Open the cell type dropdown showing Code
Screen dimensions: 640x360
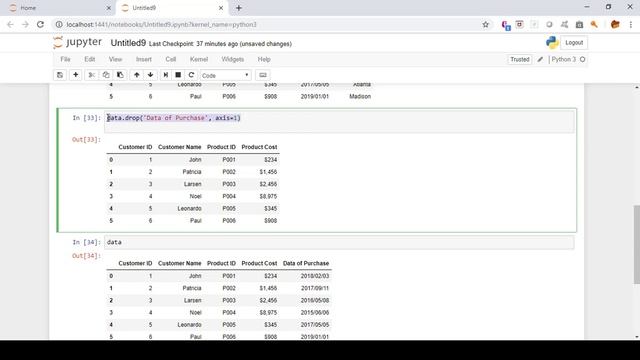pyautogui.click(x=225, y=76)
